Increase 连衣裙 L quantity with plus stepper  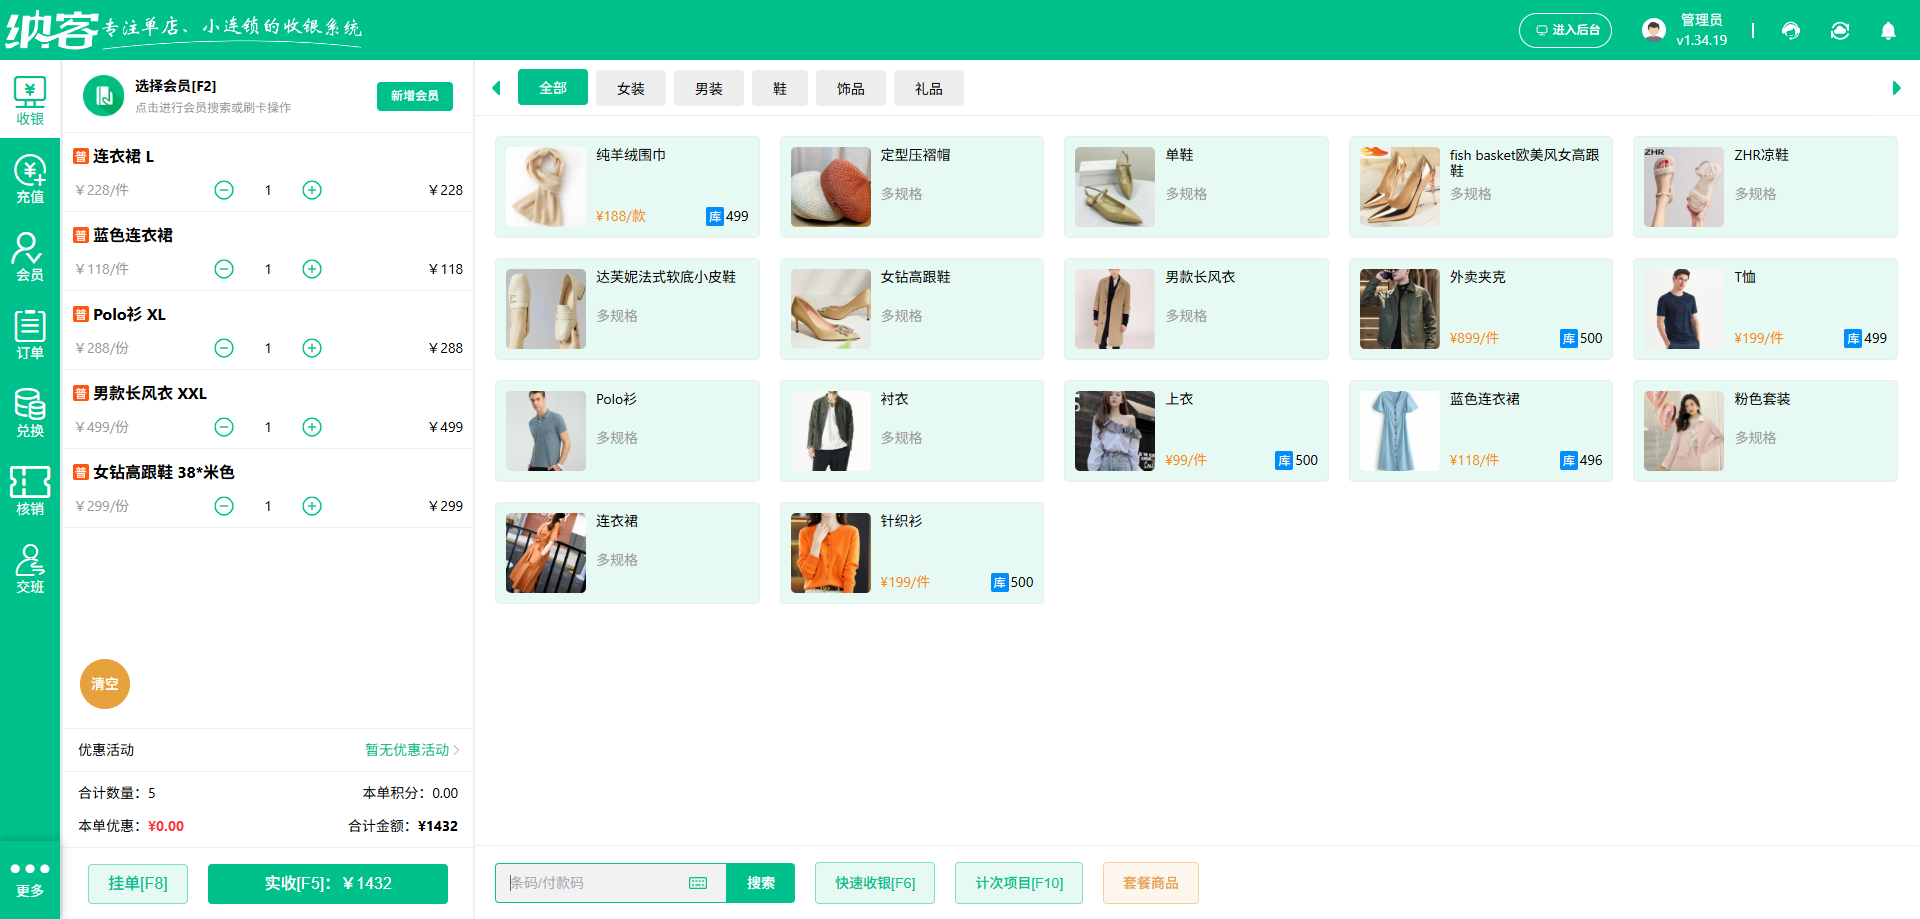311,189
